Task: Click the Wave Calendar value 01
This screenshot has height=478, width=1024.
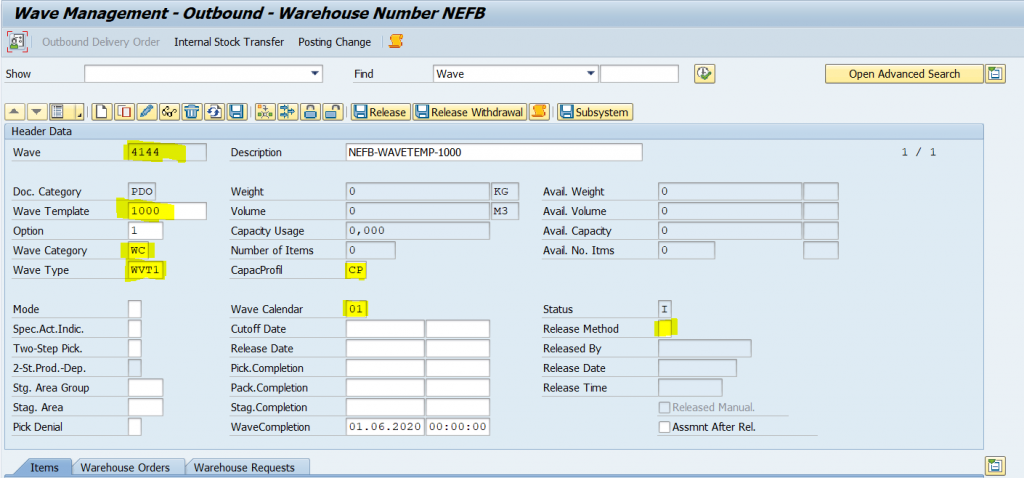Action: [x=356, y=309]
